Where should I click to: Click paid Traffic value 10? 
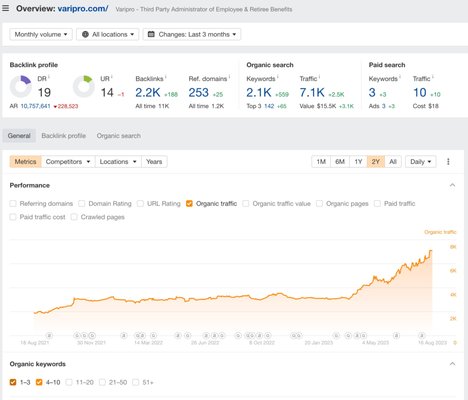click(x=420, y=92)
